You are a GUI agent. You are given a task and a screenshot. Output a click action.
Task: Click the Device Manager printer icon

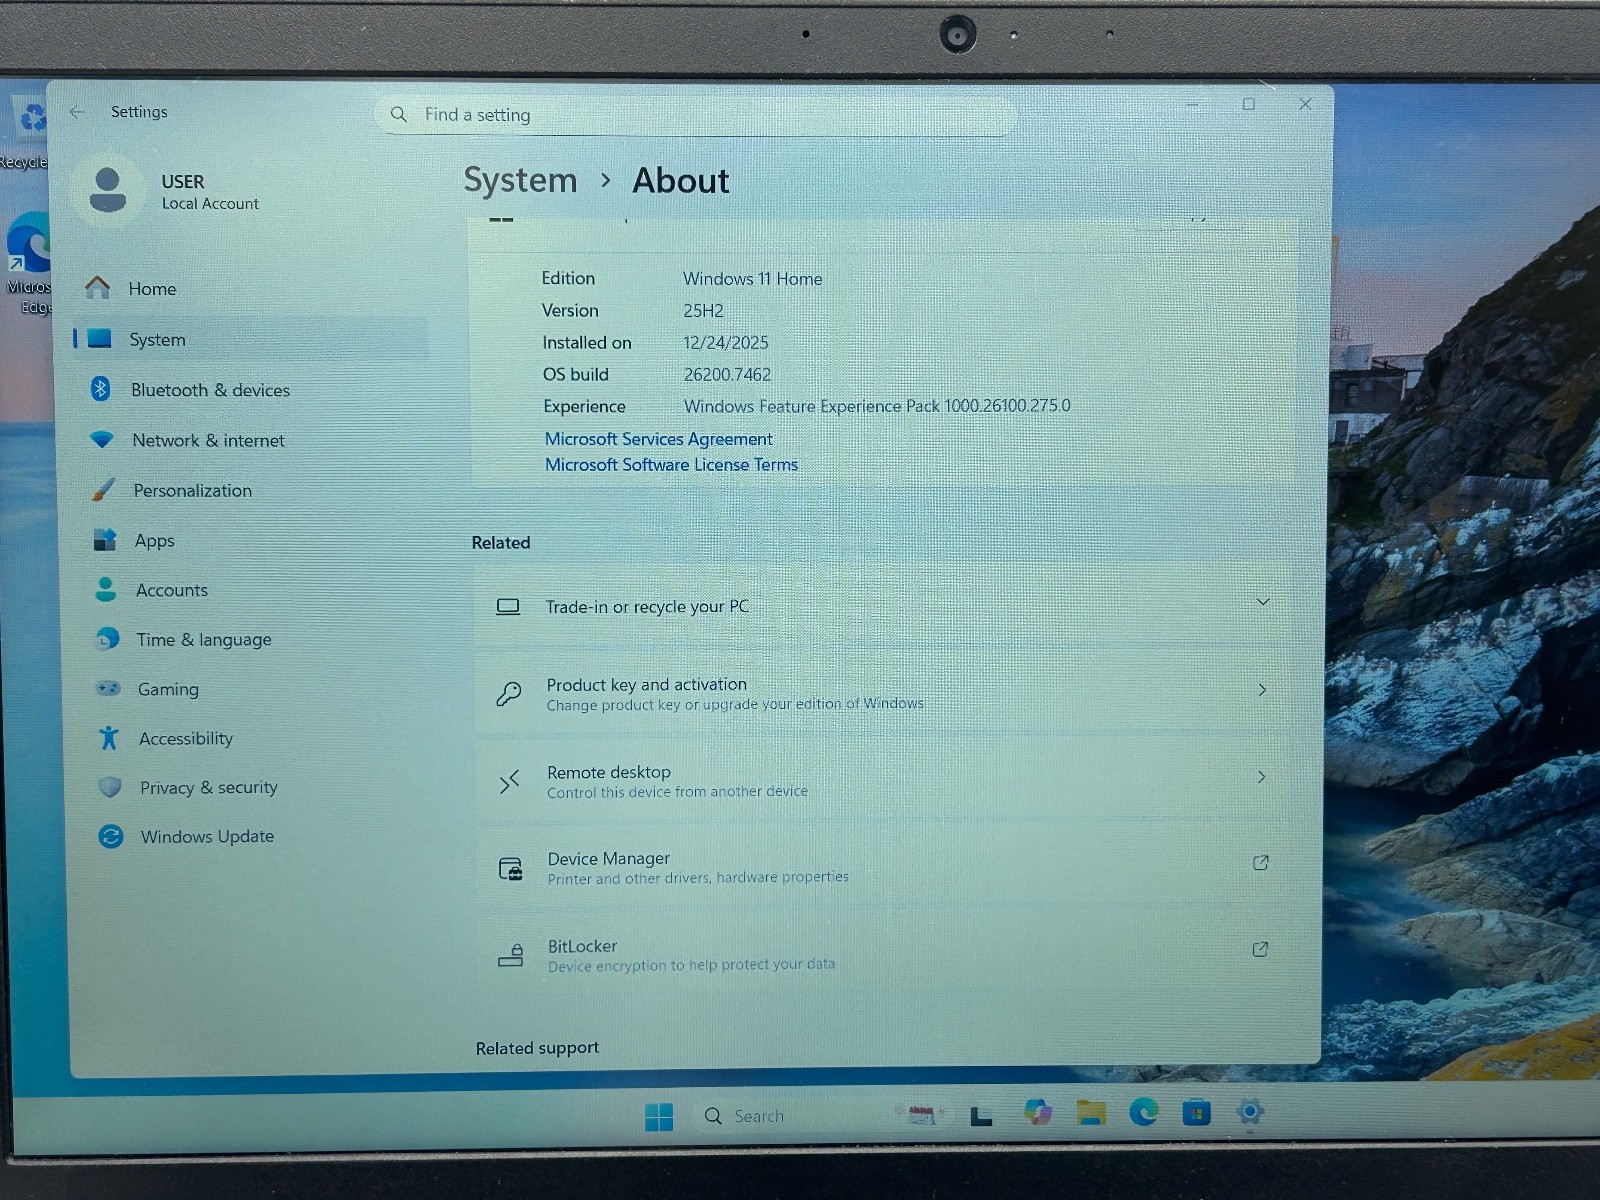click(510, 868)
